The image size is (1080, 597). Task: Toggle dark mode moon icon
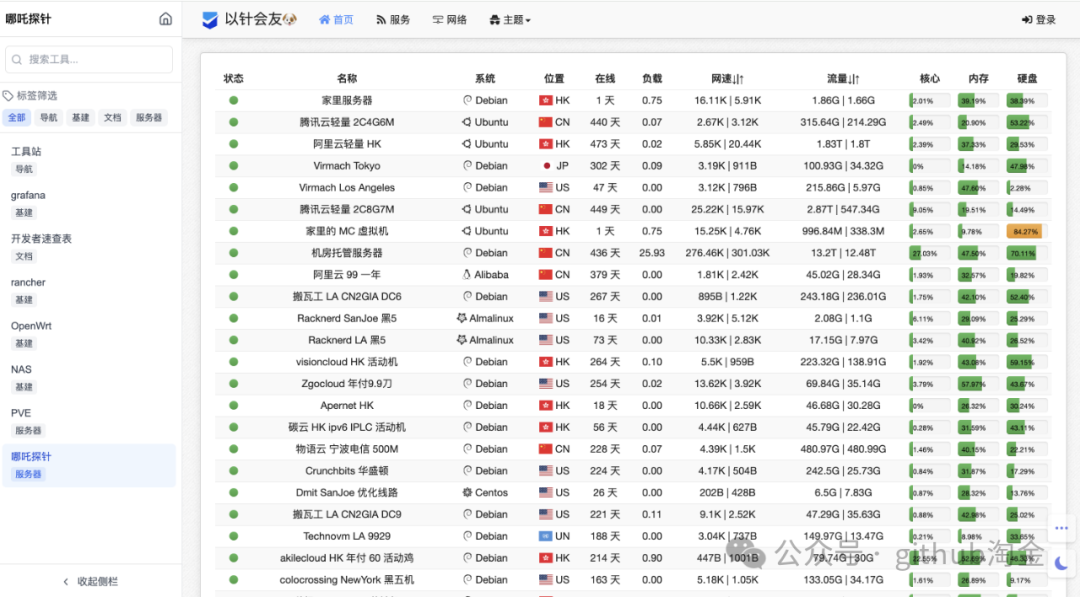[1061, 564]
